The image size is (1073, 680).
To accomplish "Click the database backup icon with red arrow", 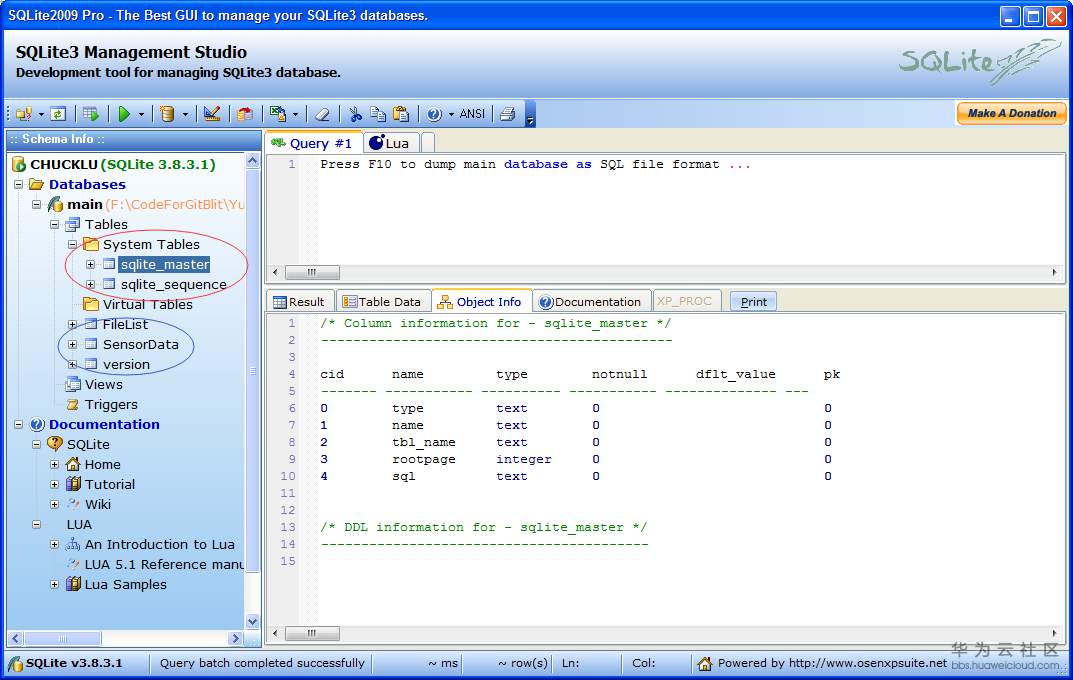I will tap(245, 114).
